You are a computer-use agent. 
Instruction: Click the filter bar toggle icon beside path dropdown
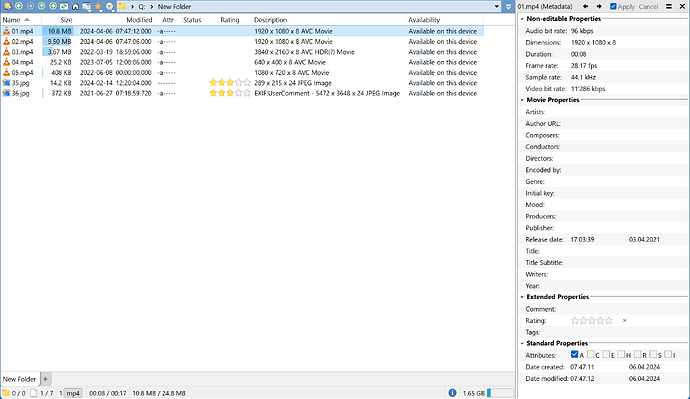(508, 7)
